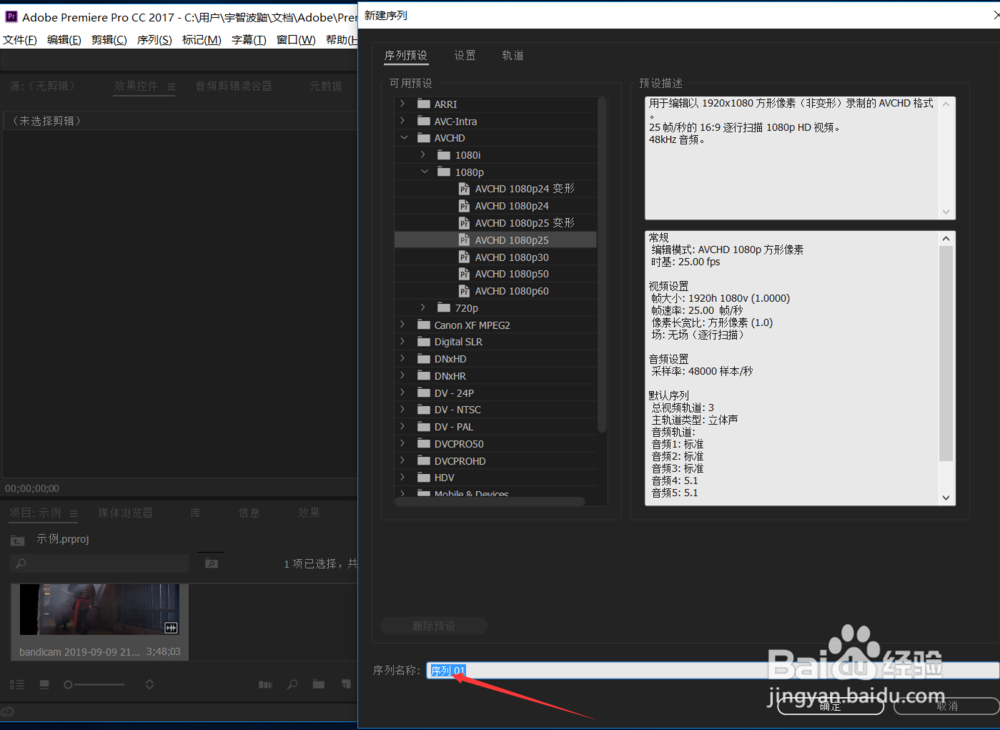Click scroll-up arrow of upper description pane
Viewport: 1000px width, 730px height.
pyautogui.click(x=946, y=104)
